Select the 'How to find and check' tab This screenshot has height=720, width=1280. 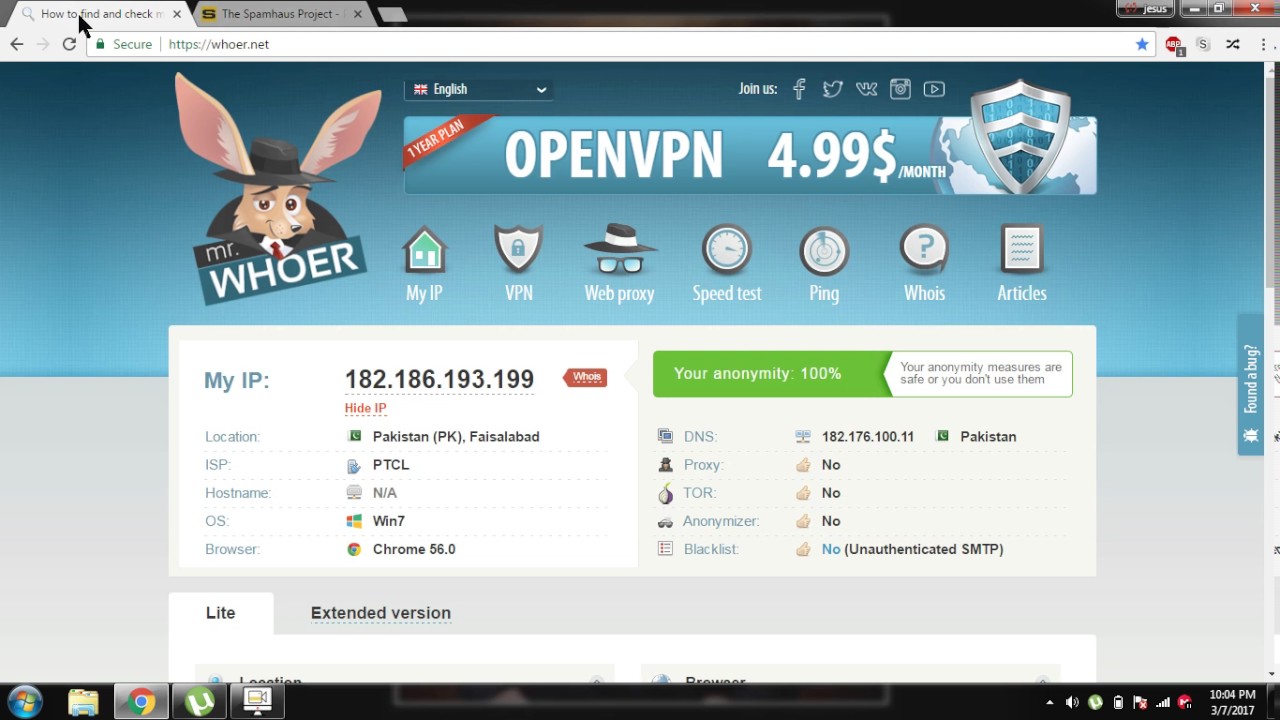pos(100,14)
